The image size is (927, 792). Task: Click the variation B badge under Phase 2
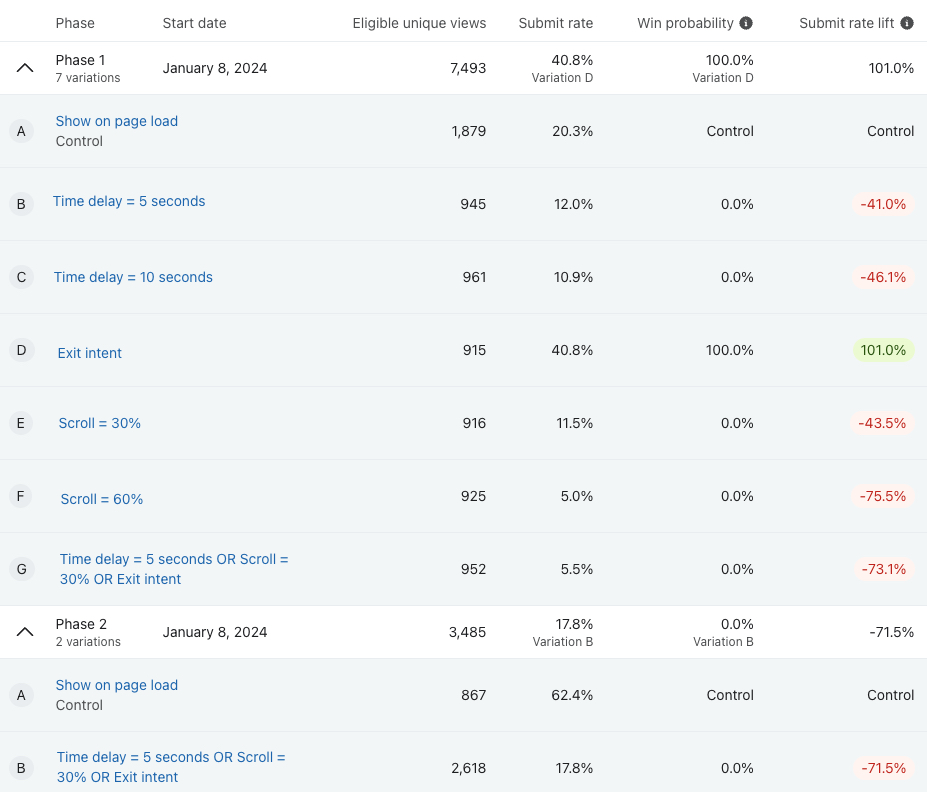pyautogui.click(x=21, y=768)
